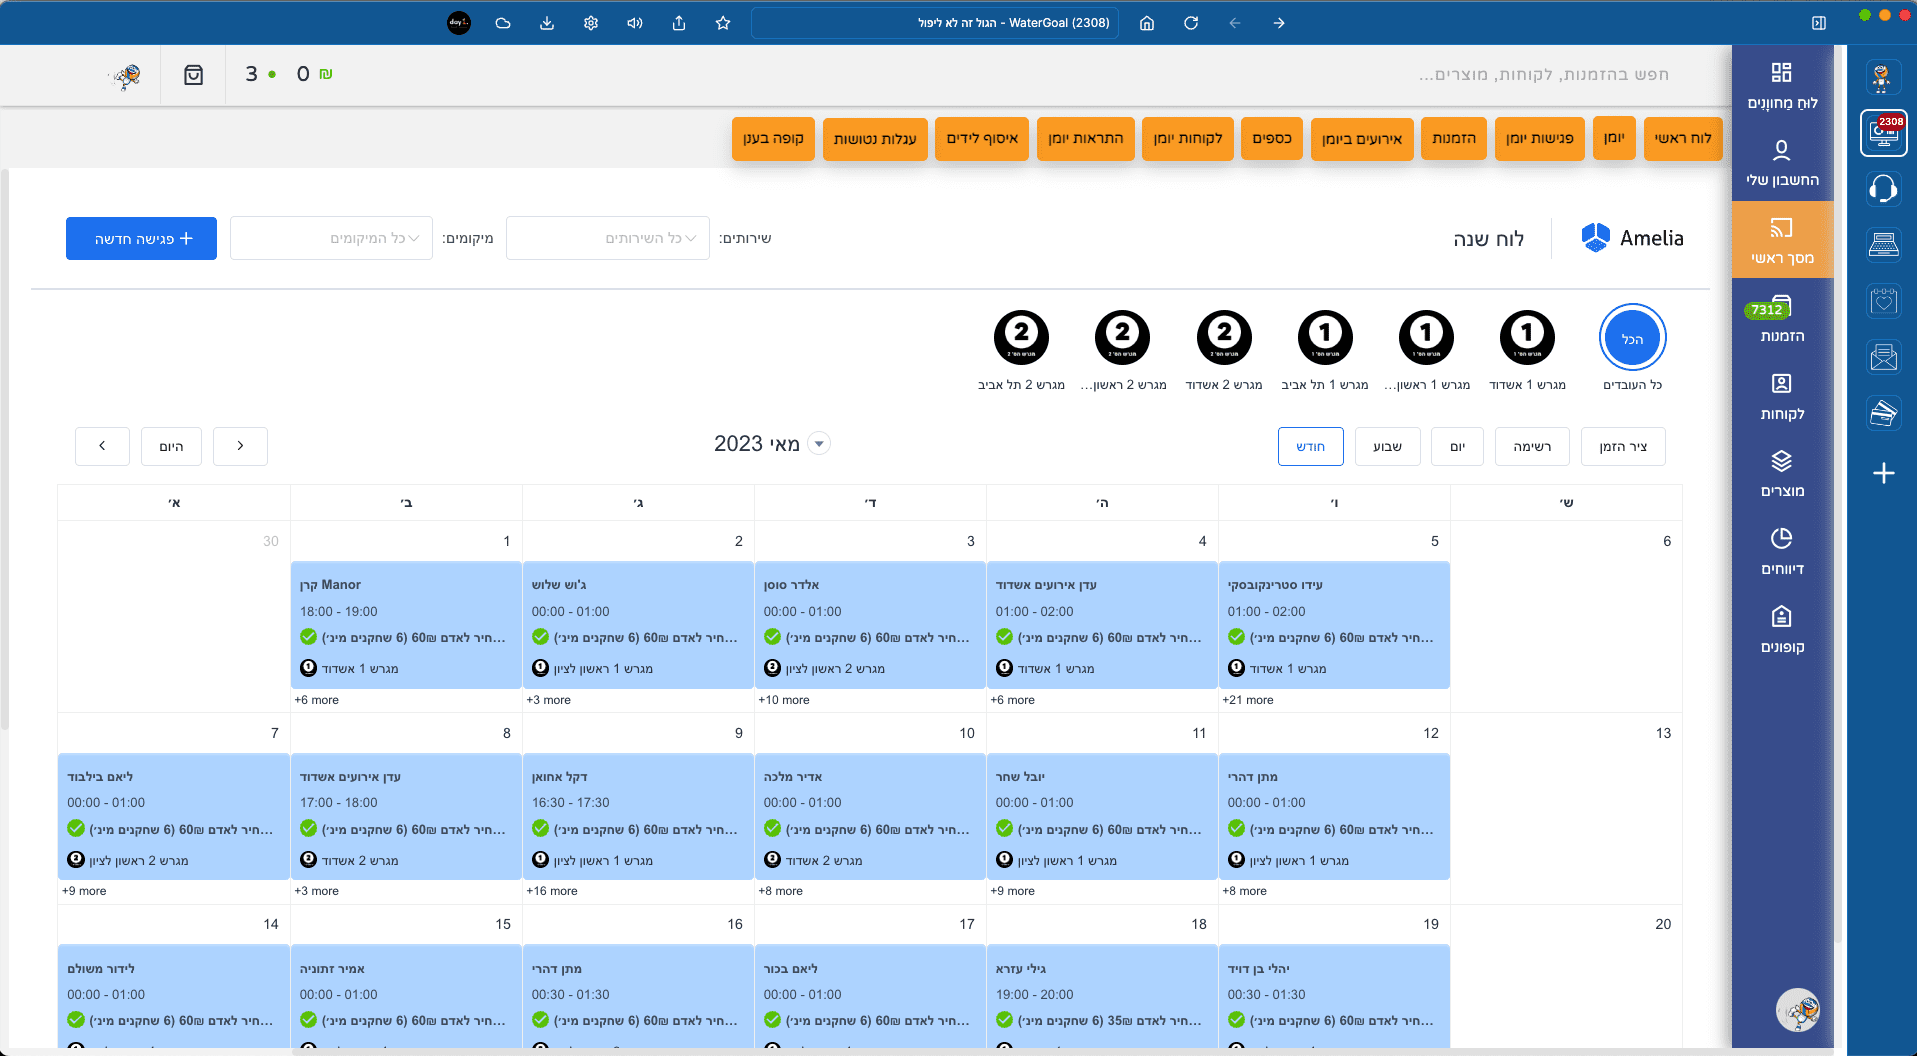Screen dimensions: 1917x1056
Task: Click the פגישה חדשה new appointment button
Action: (x=141, y=239)
